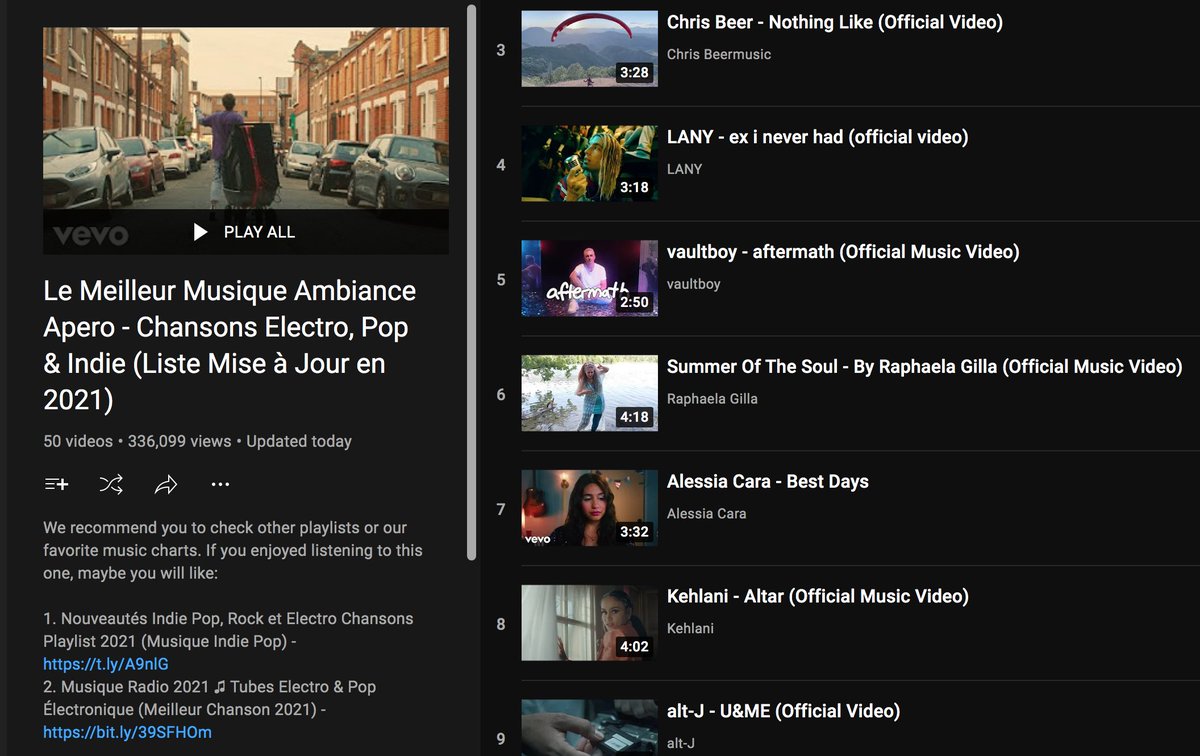Viewport: 1200px width, 756px height.
Task: Open the Chris Beermusic channel
Action: [x=719, y=54]
